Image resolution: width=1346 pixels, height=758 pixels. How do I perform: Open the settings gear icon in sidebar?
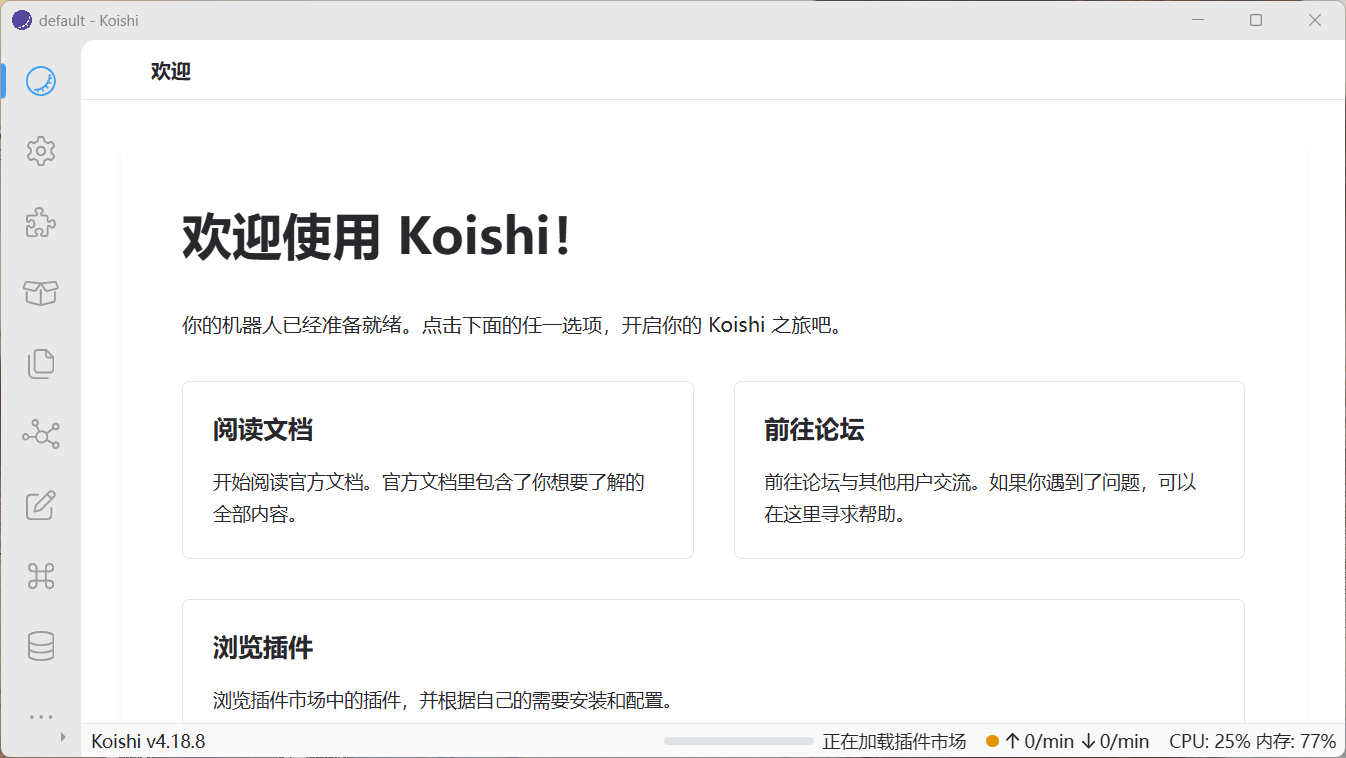tap(41, 151)
